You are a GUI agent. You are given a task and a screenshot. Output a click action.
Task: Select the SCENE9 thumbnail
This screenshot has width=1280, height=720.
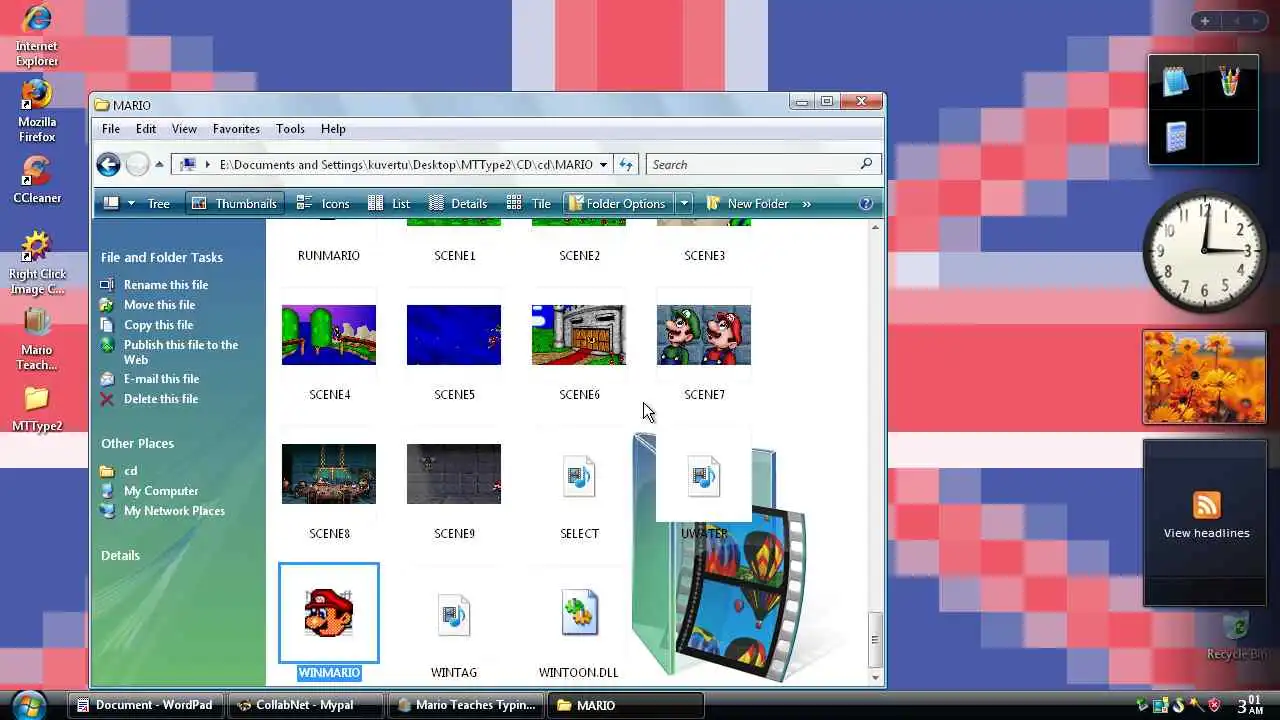click(x=454, y=474)
